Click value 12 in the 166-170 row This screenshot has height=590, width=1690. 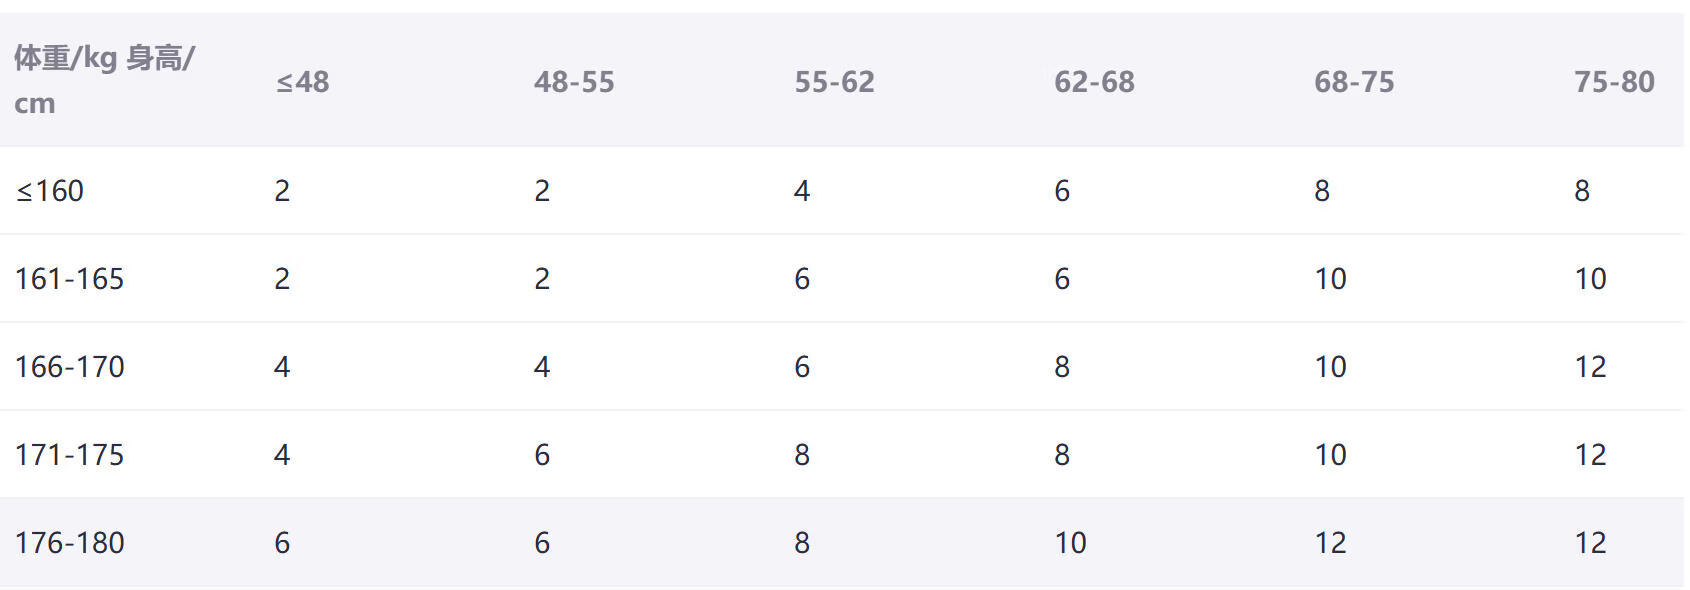click(1590, 367)
